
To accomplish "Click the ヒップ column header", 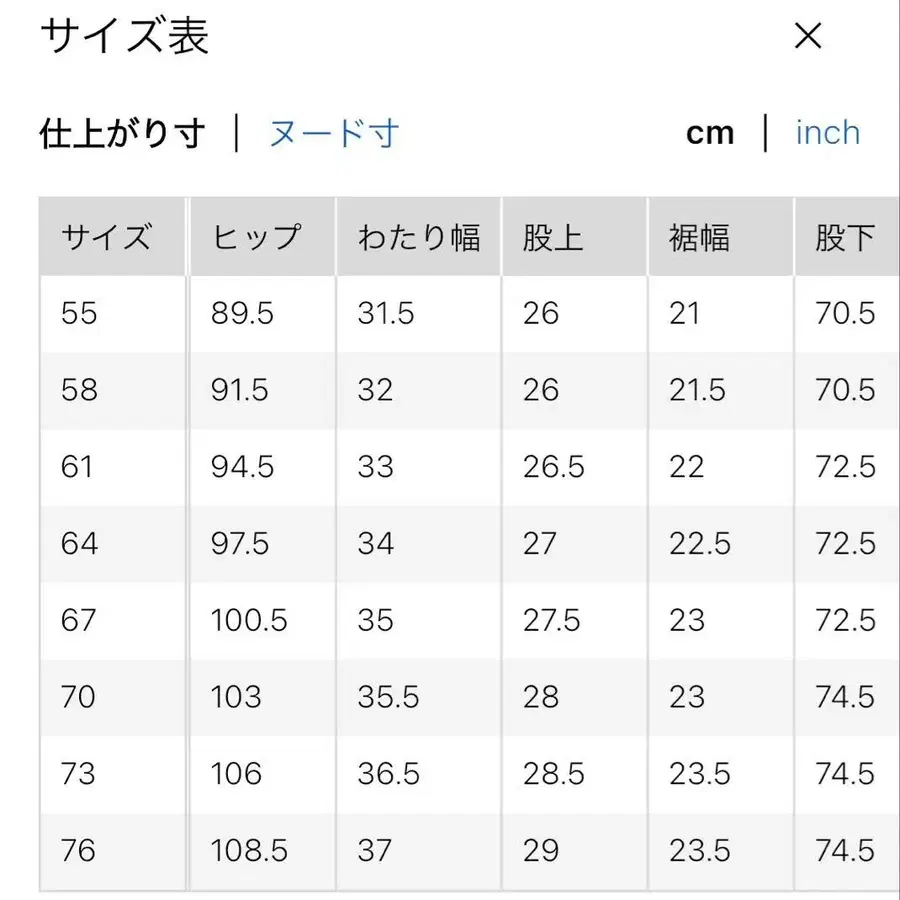I will pyautogui.click(x=256, y=236).
